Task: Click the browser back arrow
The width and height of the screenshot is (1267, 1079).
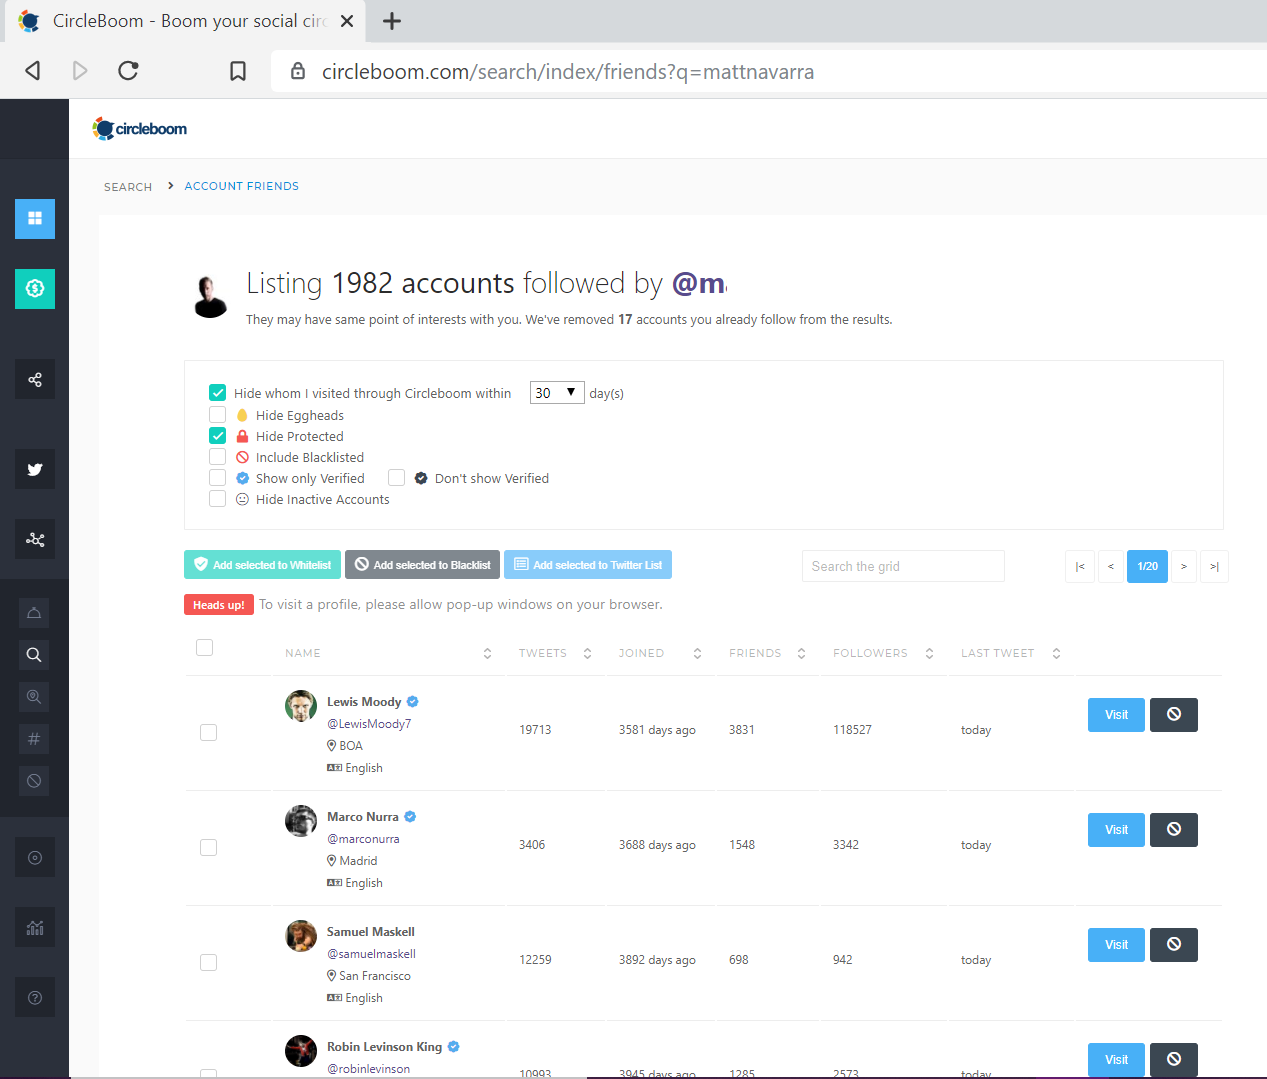Action: pyautogui.click(x=33, y=70)
